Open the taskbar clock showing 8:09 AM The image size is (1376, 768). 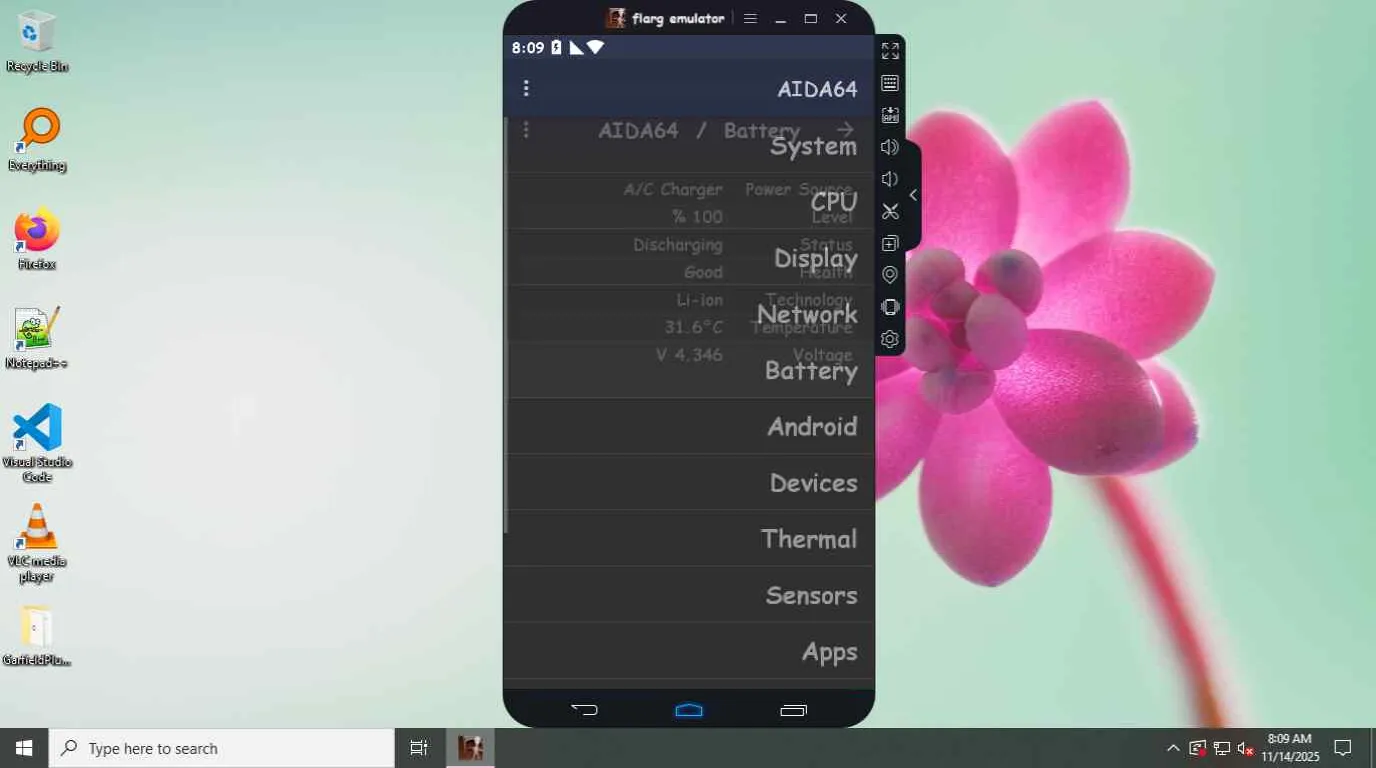click(x=1290, y=748)
